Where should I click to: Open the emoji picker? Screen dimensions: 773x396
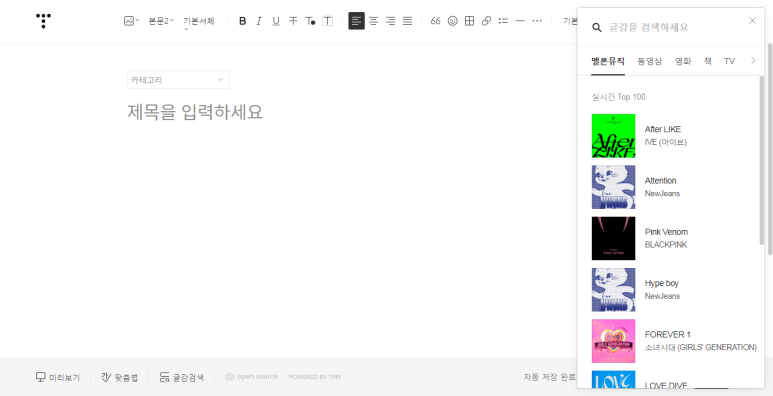coord(453,21)
